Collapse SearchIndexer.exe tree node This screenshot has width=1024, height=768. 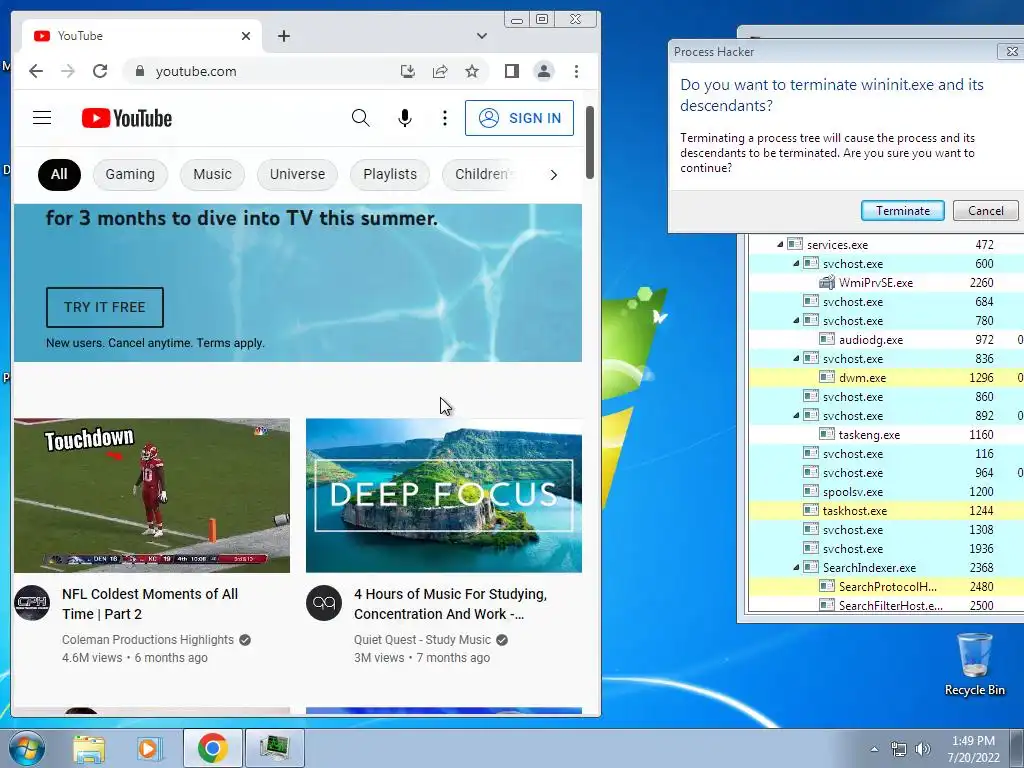coord(796,568)
